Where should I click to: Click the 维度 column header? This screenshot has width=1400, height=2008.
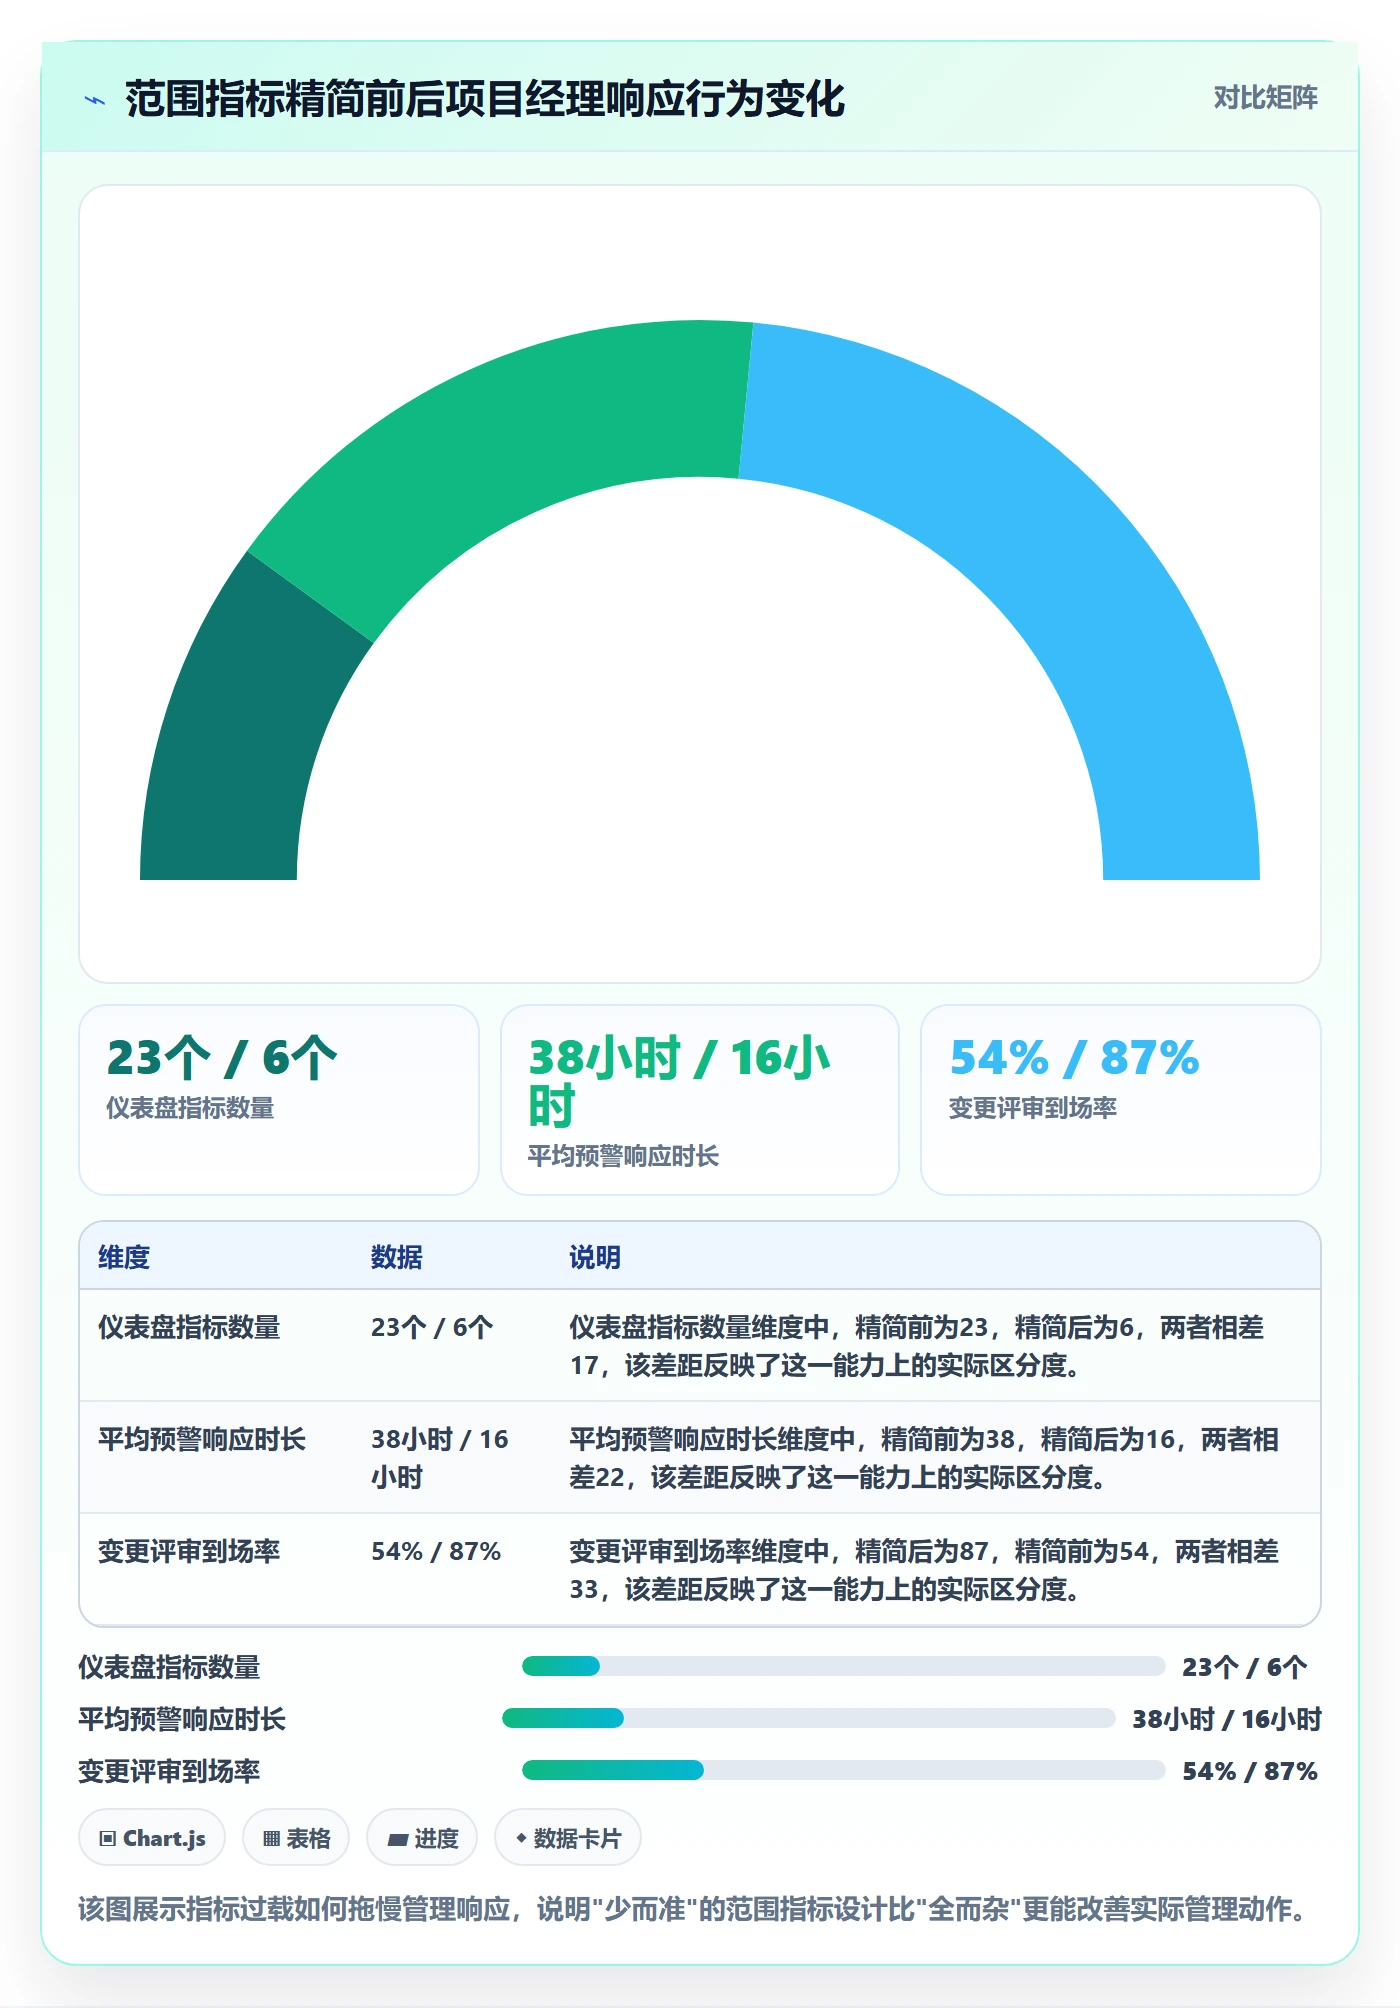point(124,1257)
